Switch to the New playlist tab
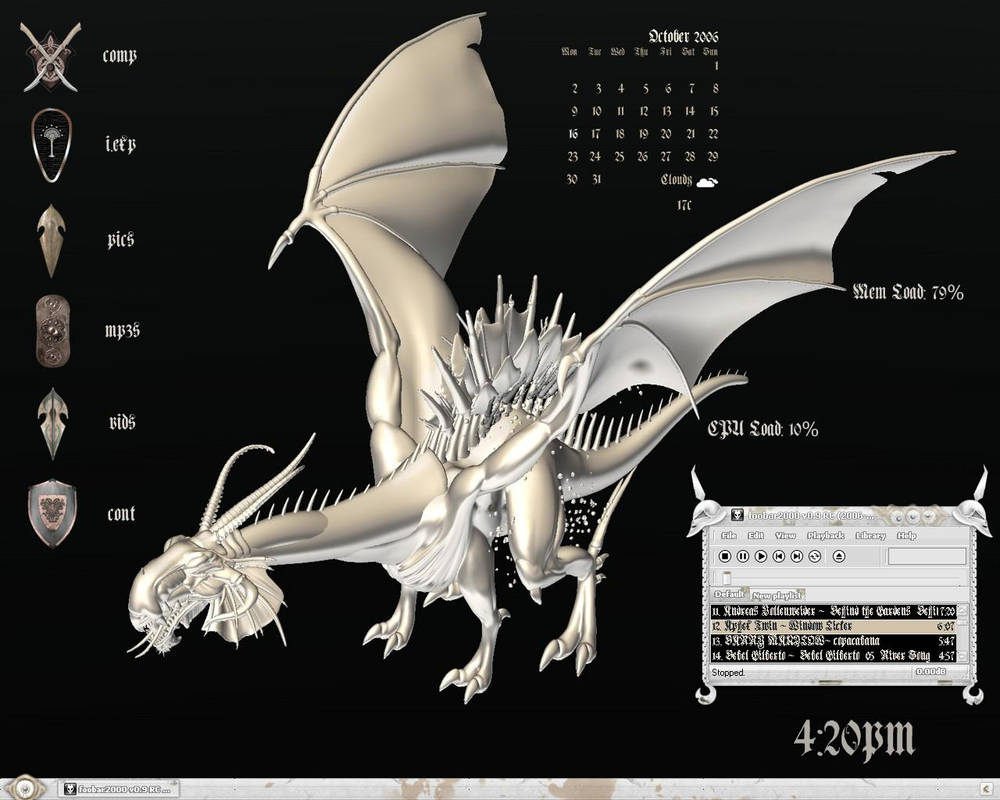This screenshot has width=1000, height=800. [x=777, y=596]
